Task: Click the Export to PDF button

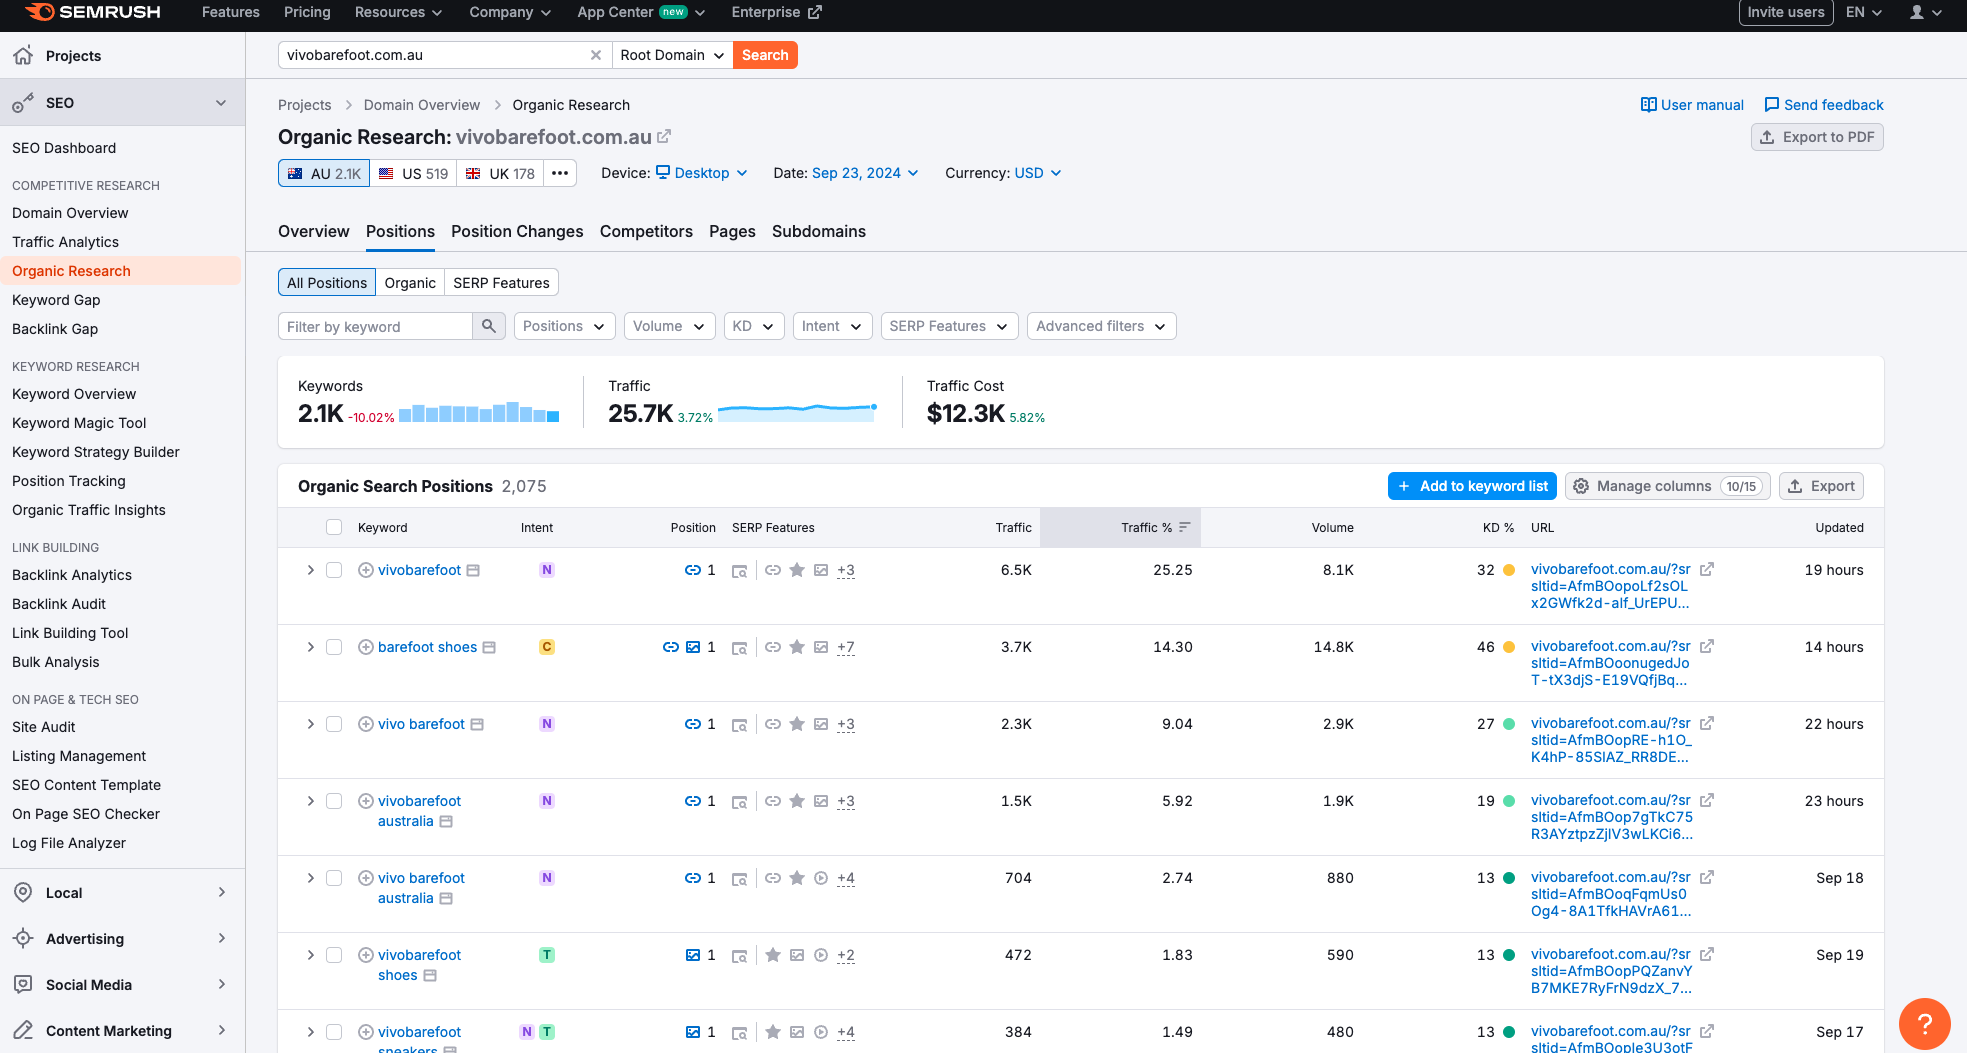Action: point(1817,137)
